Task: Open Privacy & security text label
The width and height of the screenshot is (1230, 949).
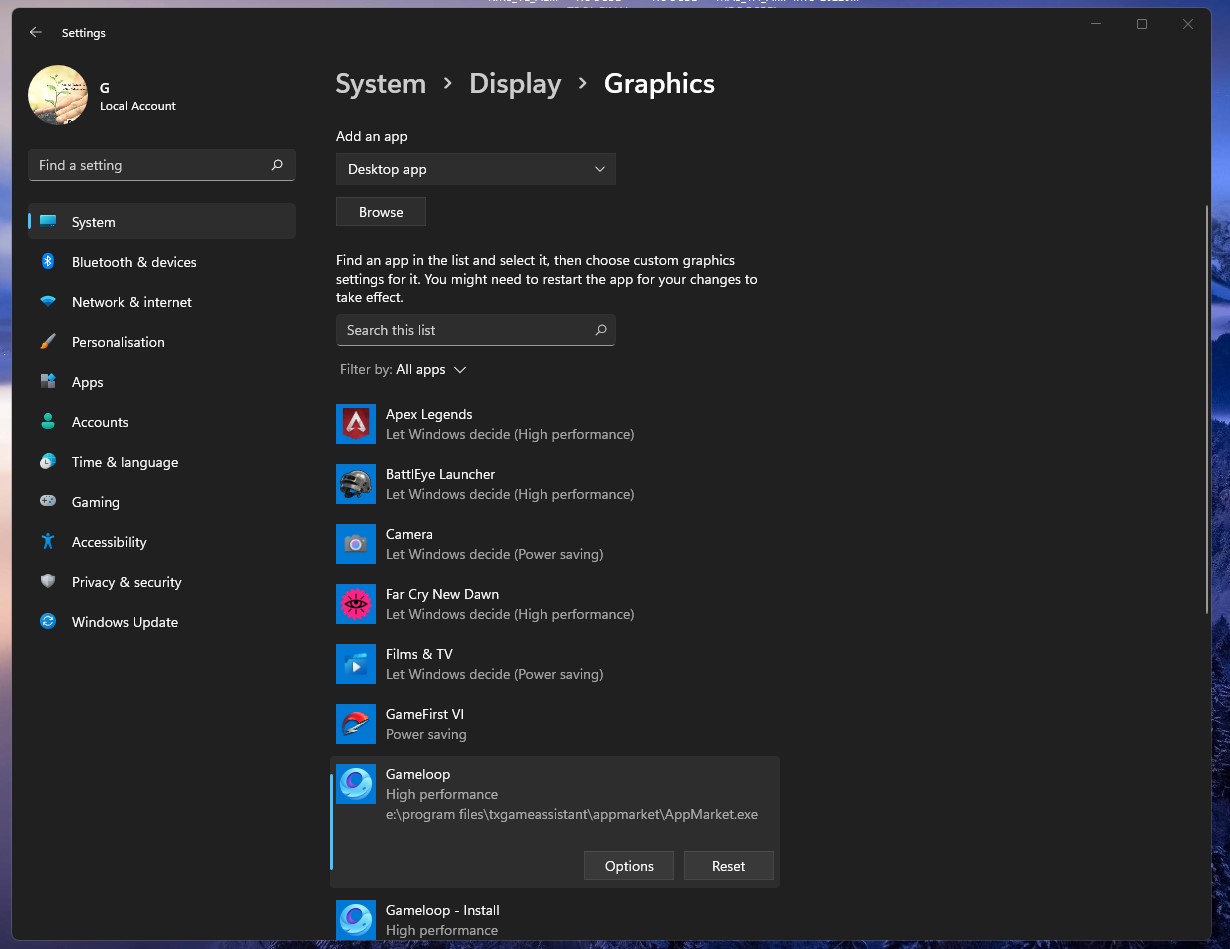Action: [127, 582]
